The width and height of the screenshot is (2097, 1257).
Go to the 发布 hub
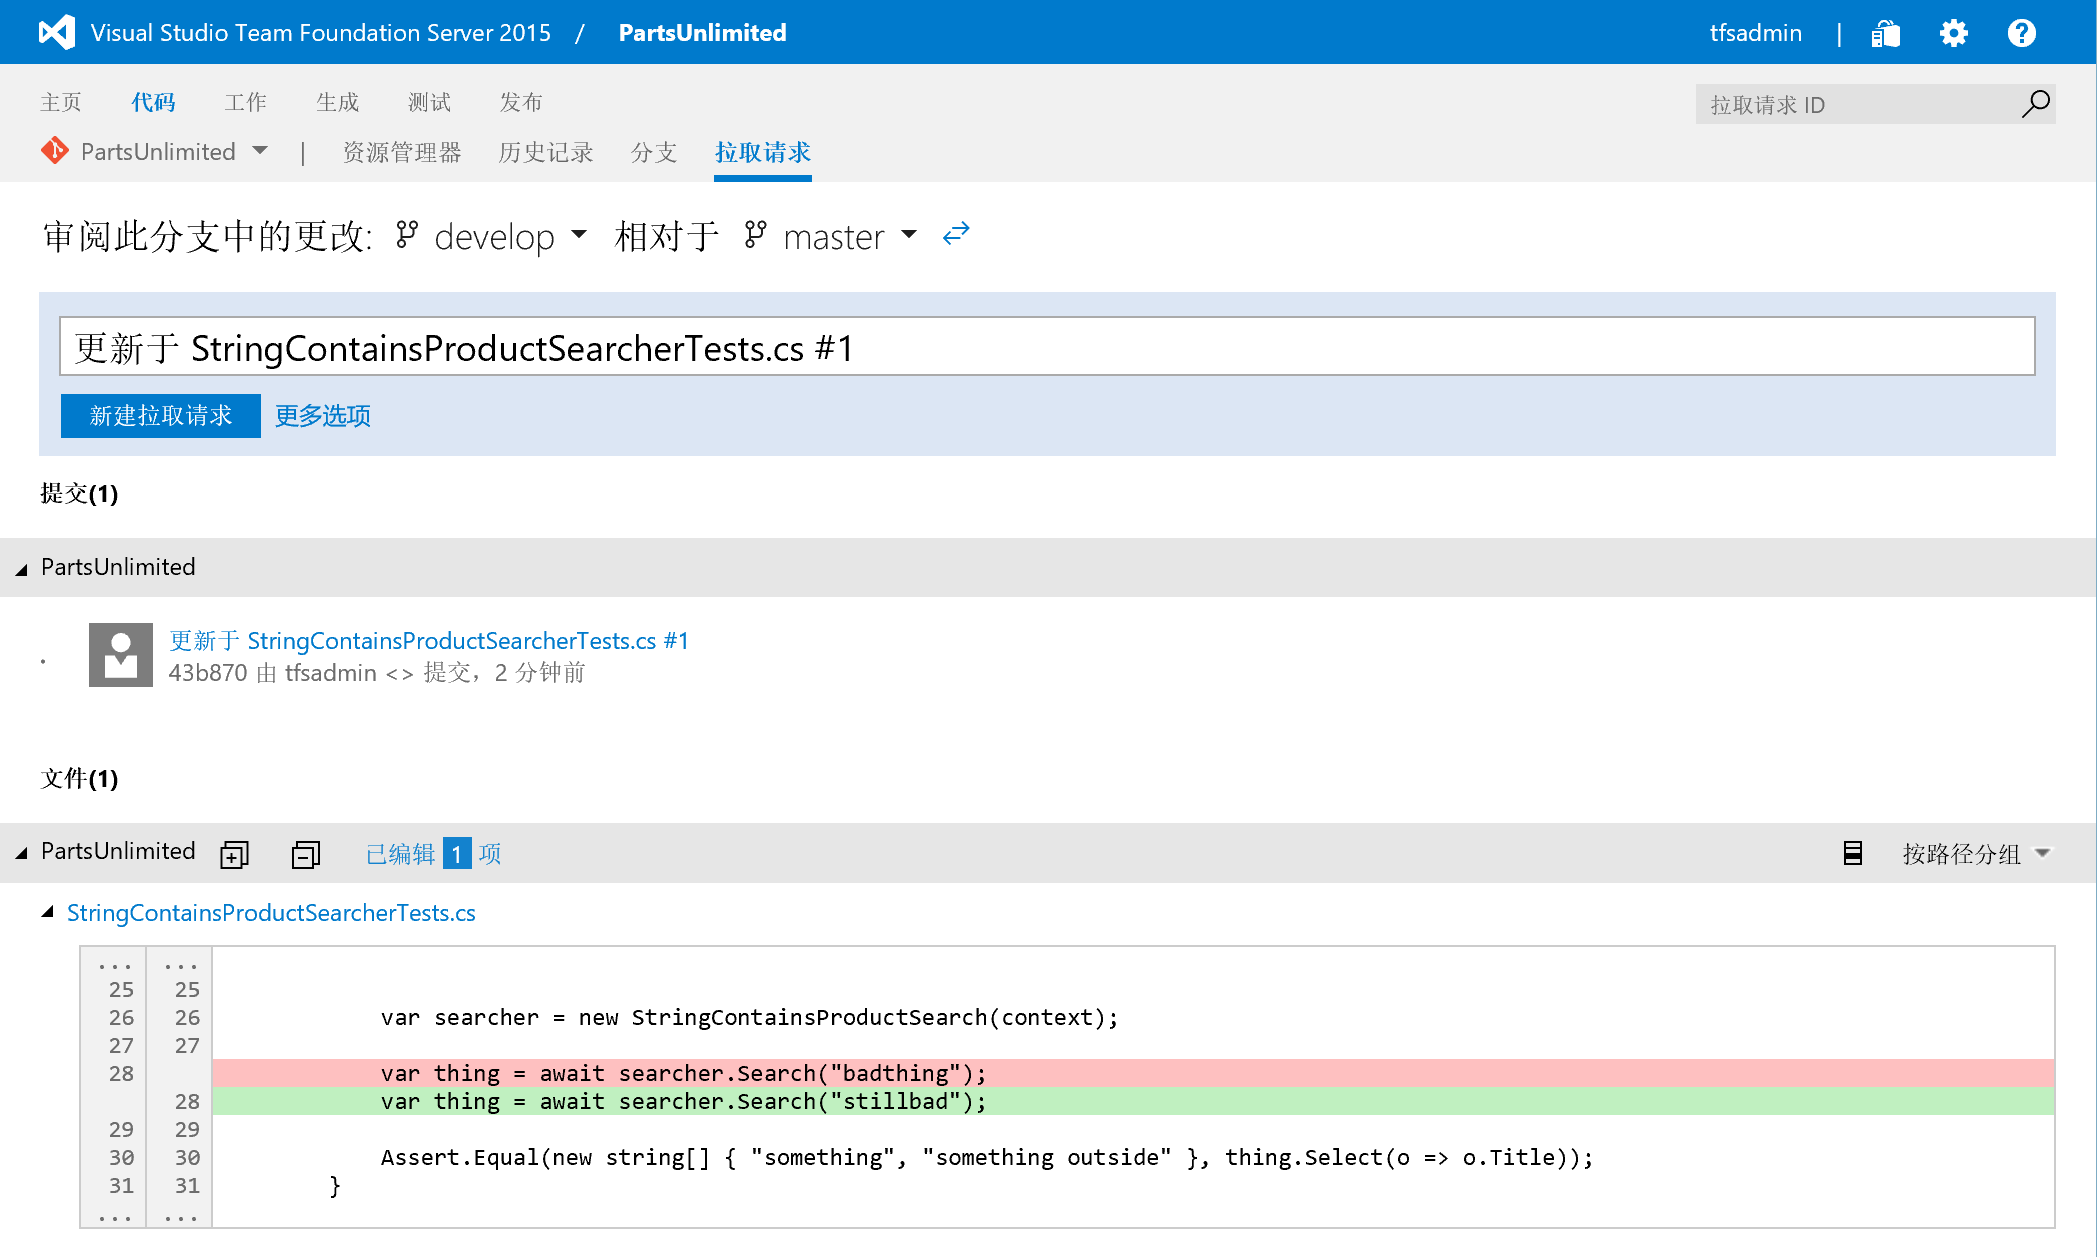pyautogui.click(x=521, y=102)
